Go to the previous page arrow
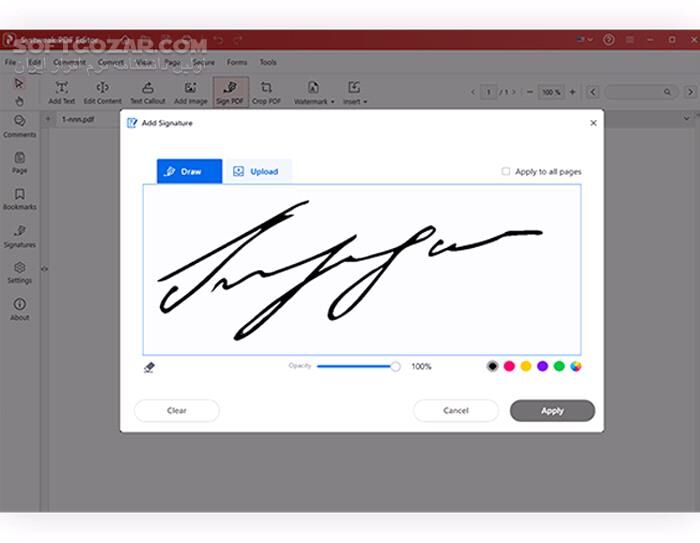 (473, 92)
